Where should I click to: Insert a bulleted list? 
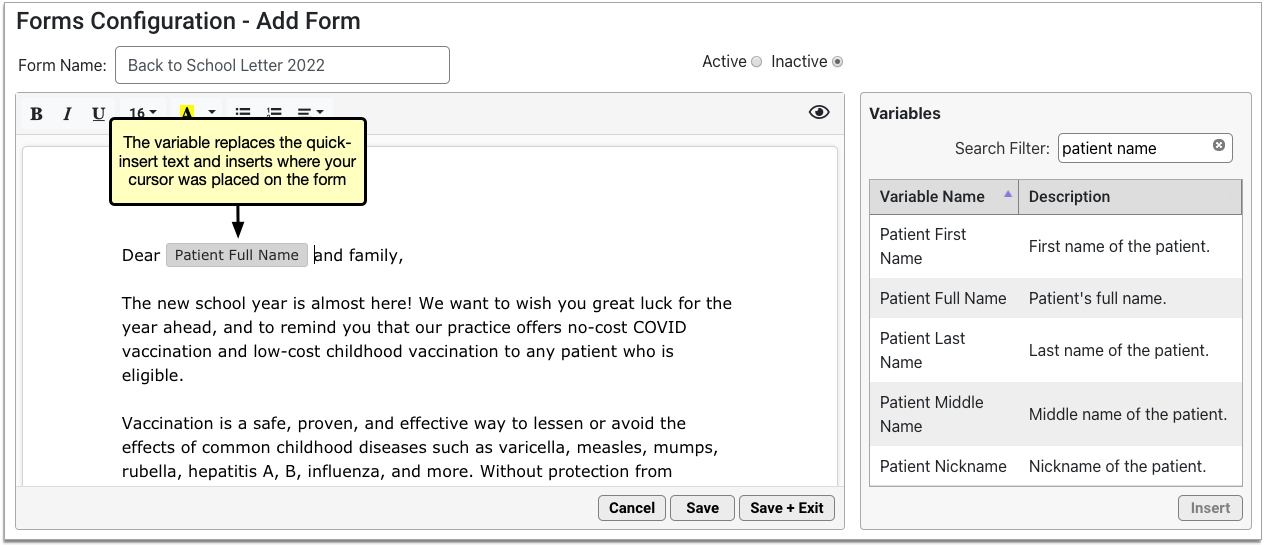243,113
